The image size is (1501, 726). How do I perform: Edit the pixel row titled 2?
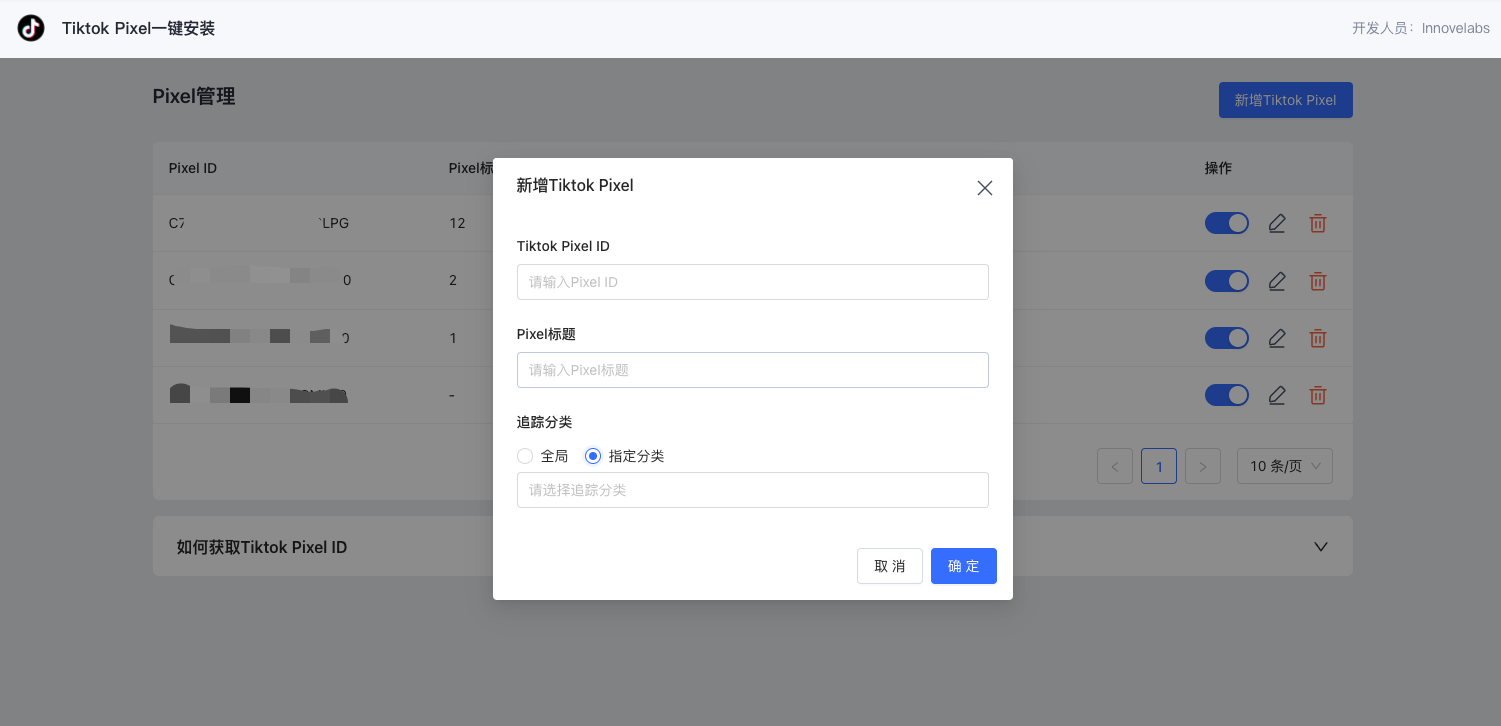(1276, 281)
